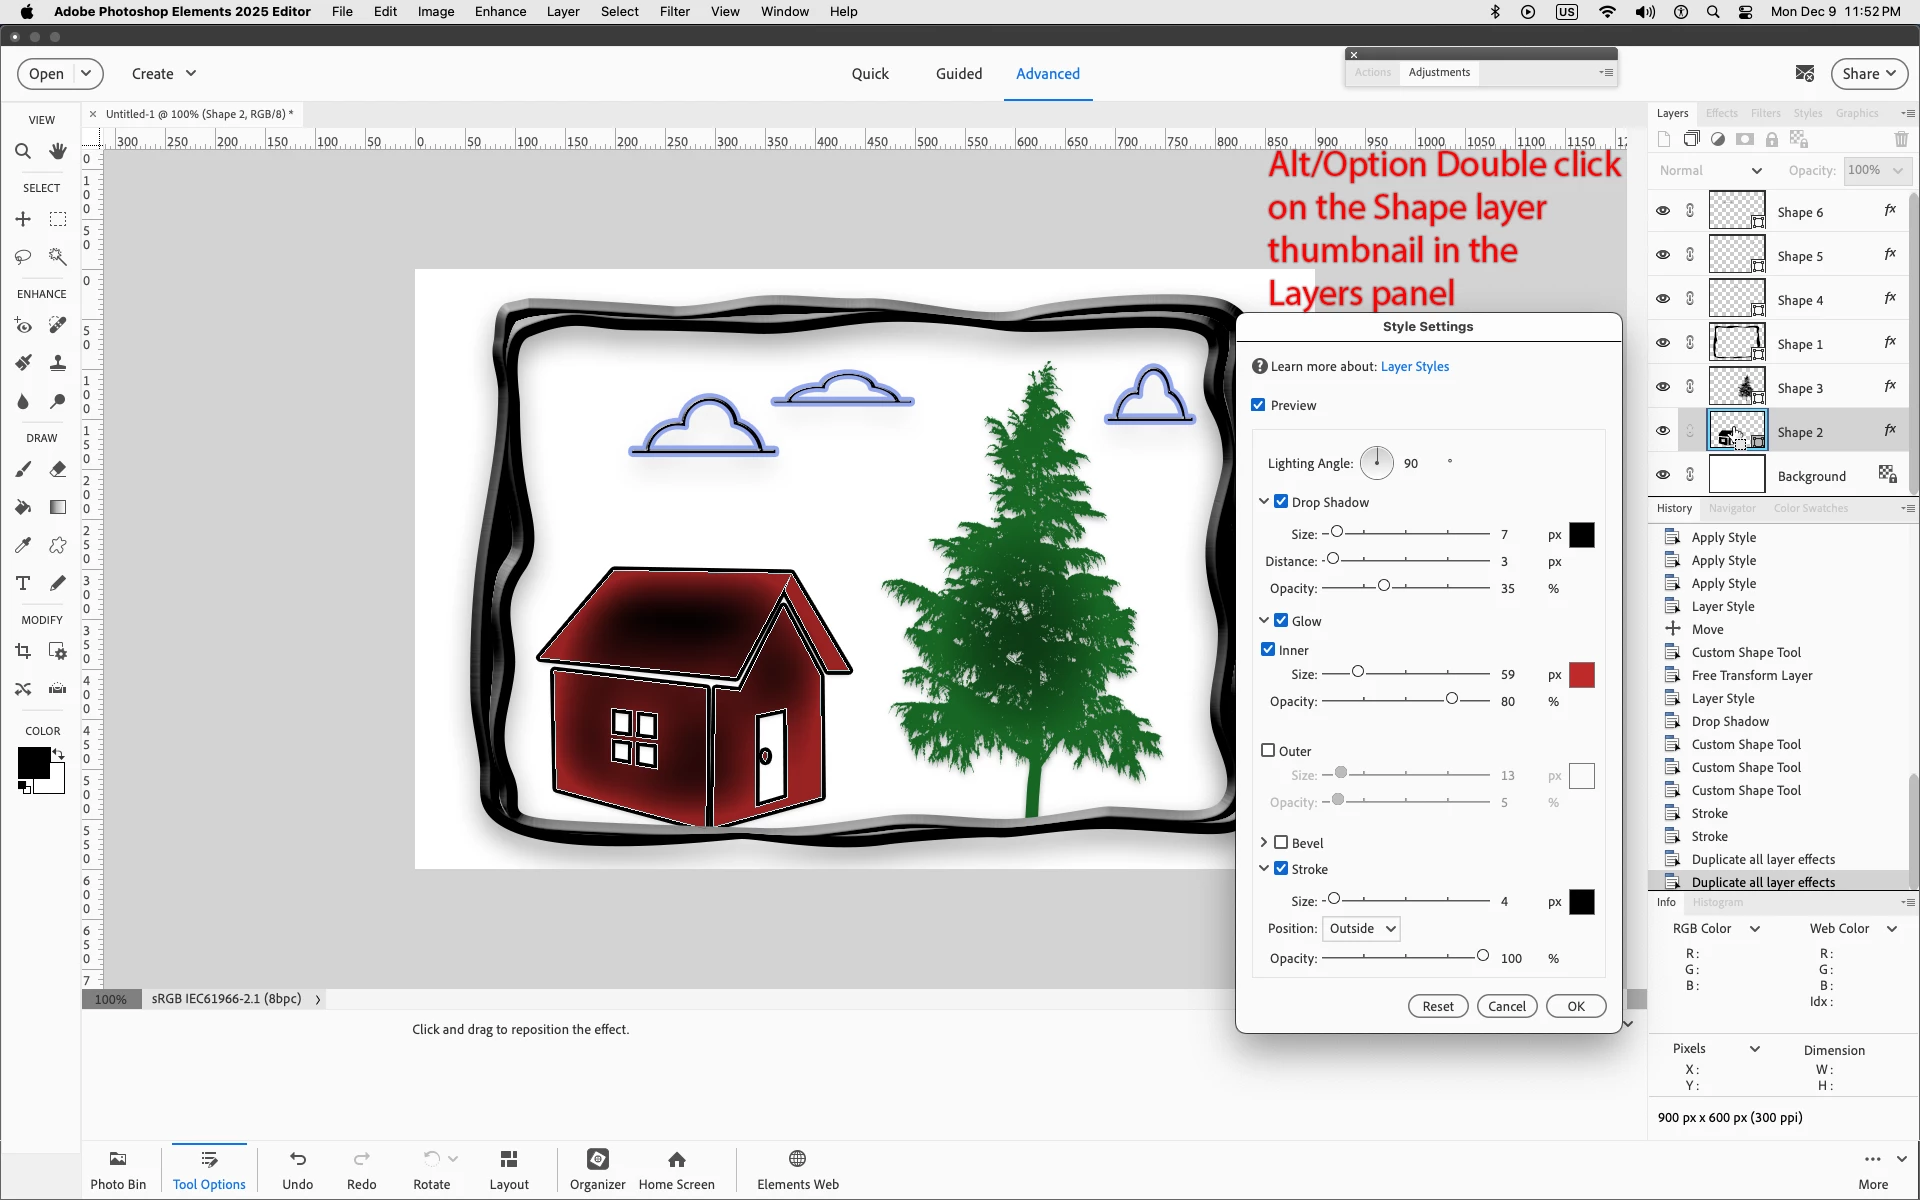Open the Home Screen

tap(676, 1168)
